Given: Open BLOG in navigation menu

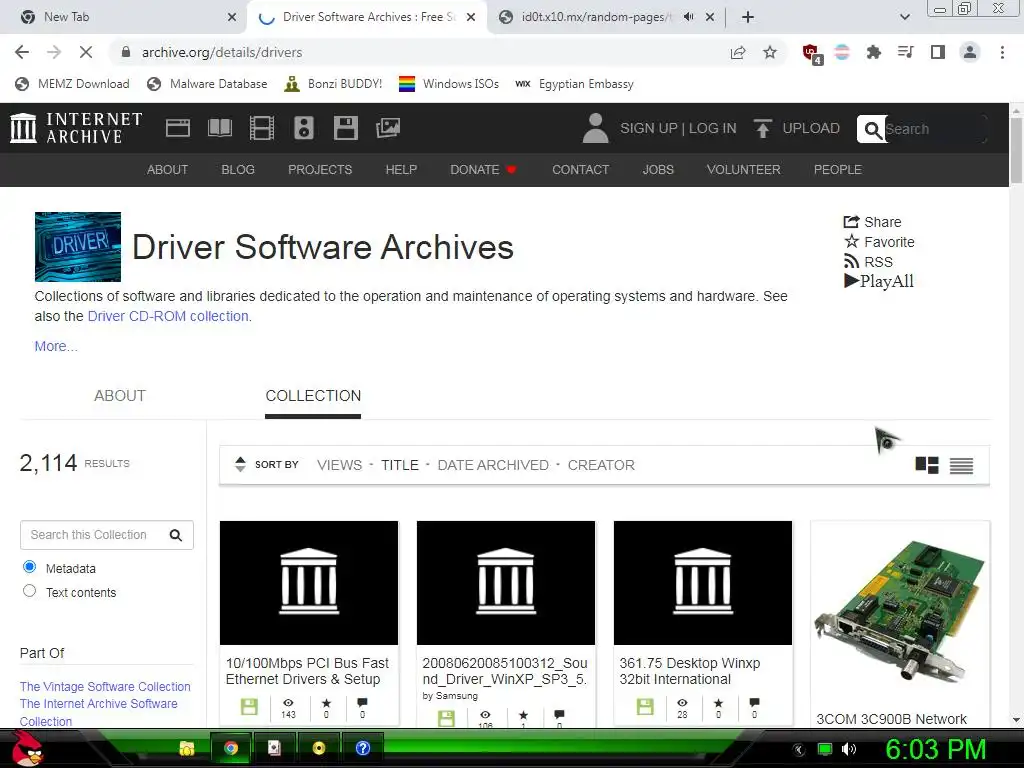Looking at the screenshot, I should click(x=238, y=170).
